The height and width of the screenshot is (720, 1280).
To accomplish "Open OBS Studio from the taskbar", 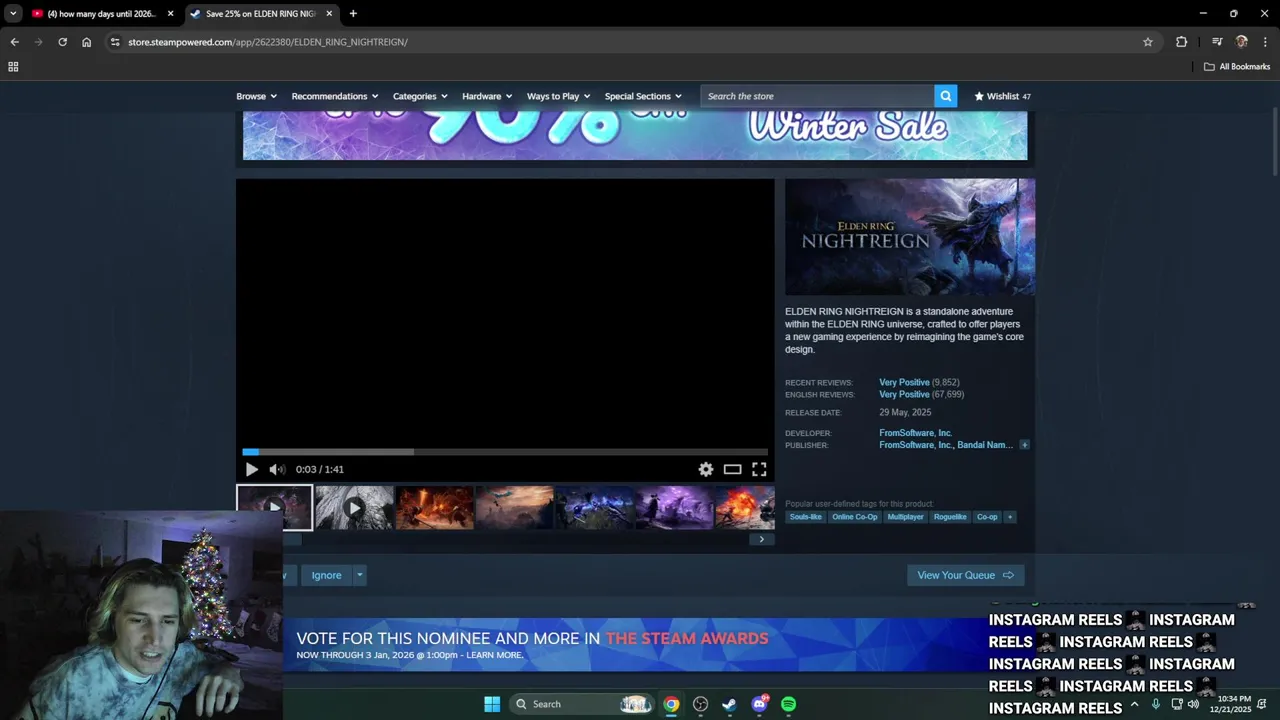I will [700, 704].
